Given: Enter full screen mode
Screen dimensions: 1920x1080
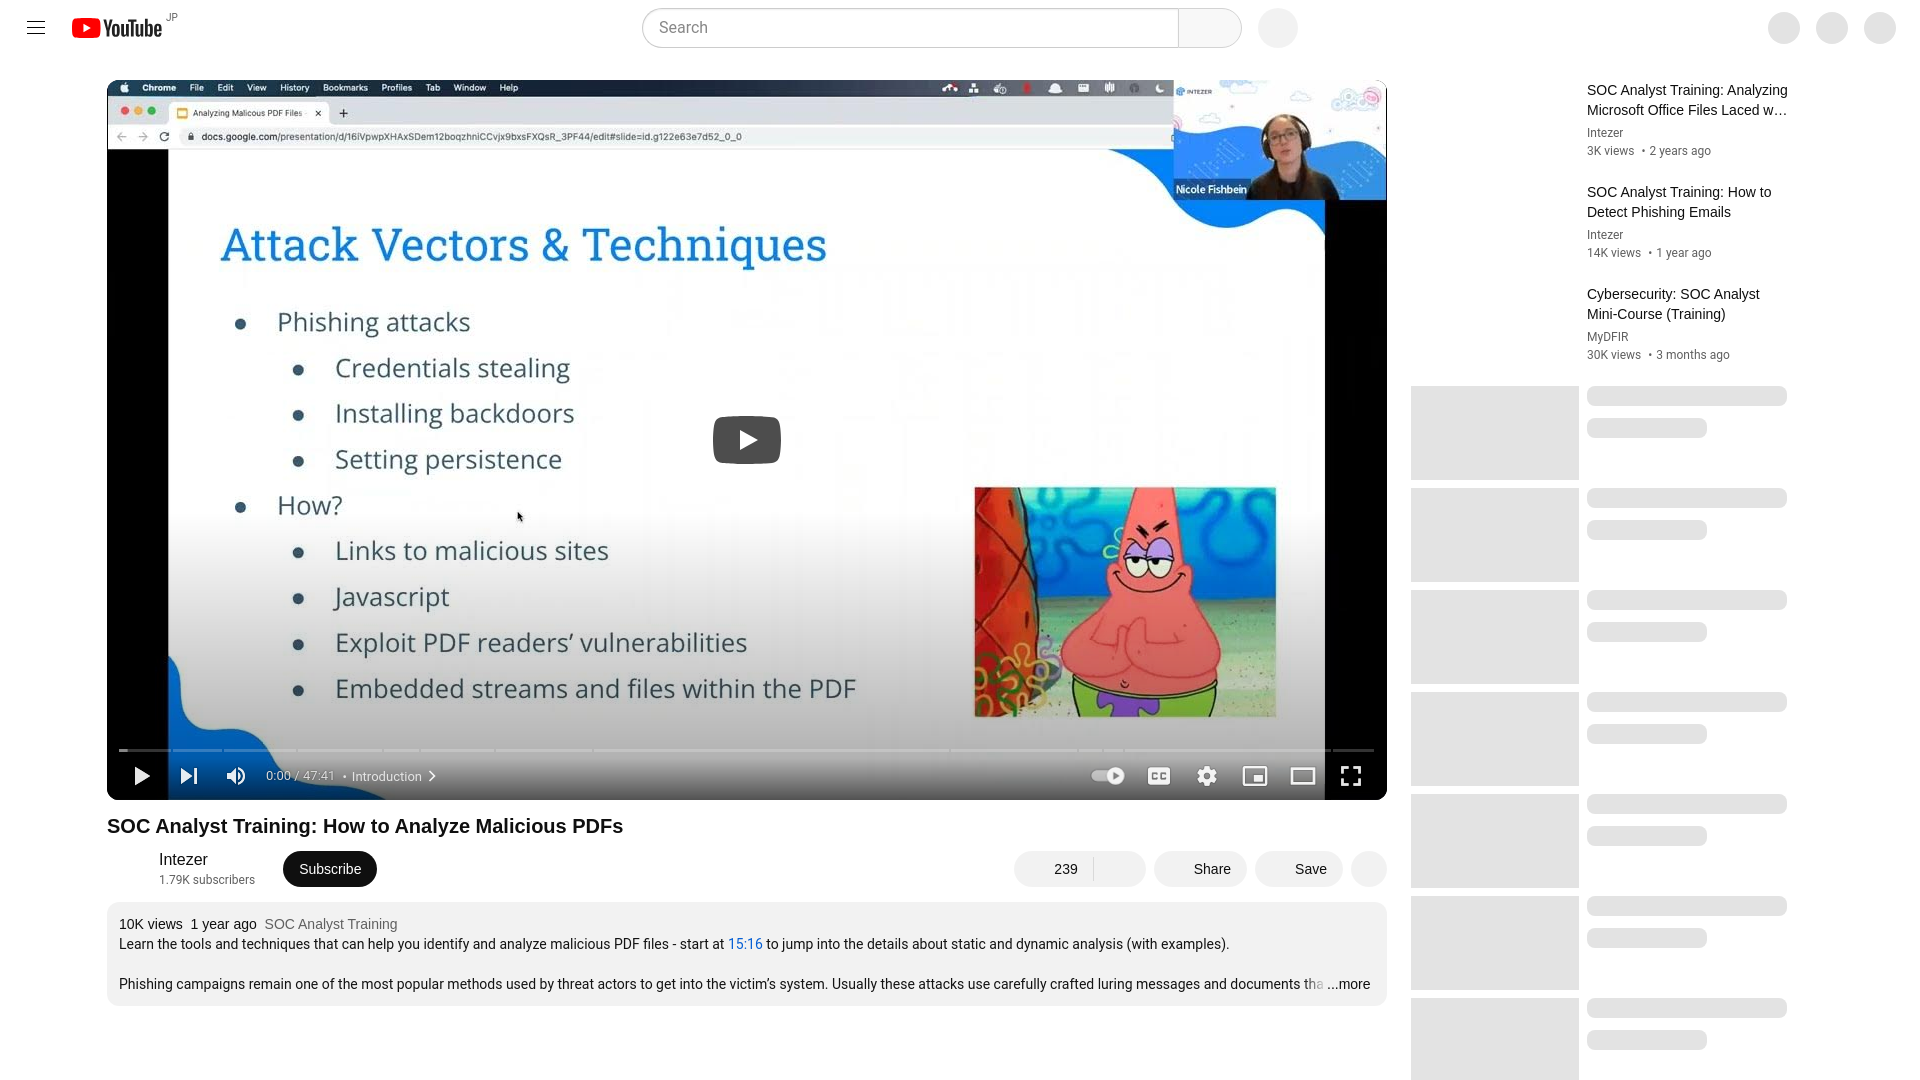Looking at the screenshot, I should (1351, 776).
